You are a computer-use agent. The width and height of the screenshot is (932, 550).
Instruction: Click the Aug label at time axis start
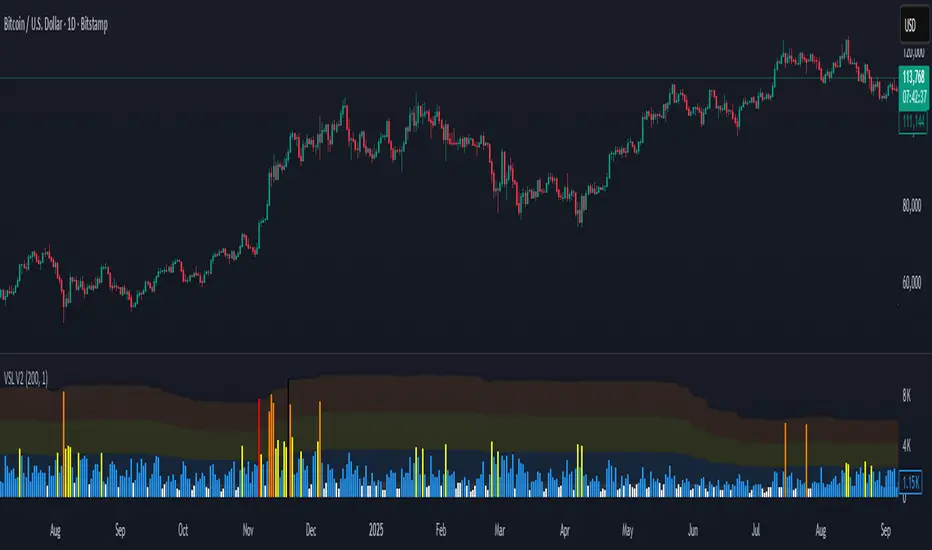click(x=55, y=530)
